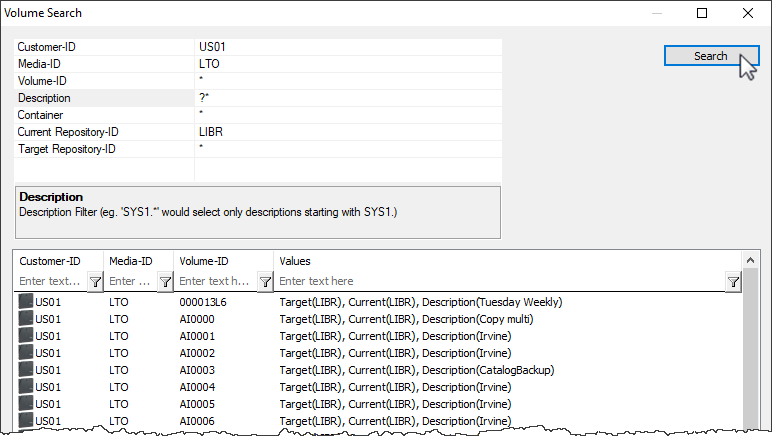
Task: Click the Customer-ID field showing US01
Action: click(x=348, y=47)
